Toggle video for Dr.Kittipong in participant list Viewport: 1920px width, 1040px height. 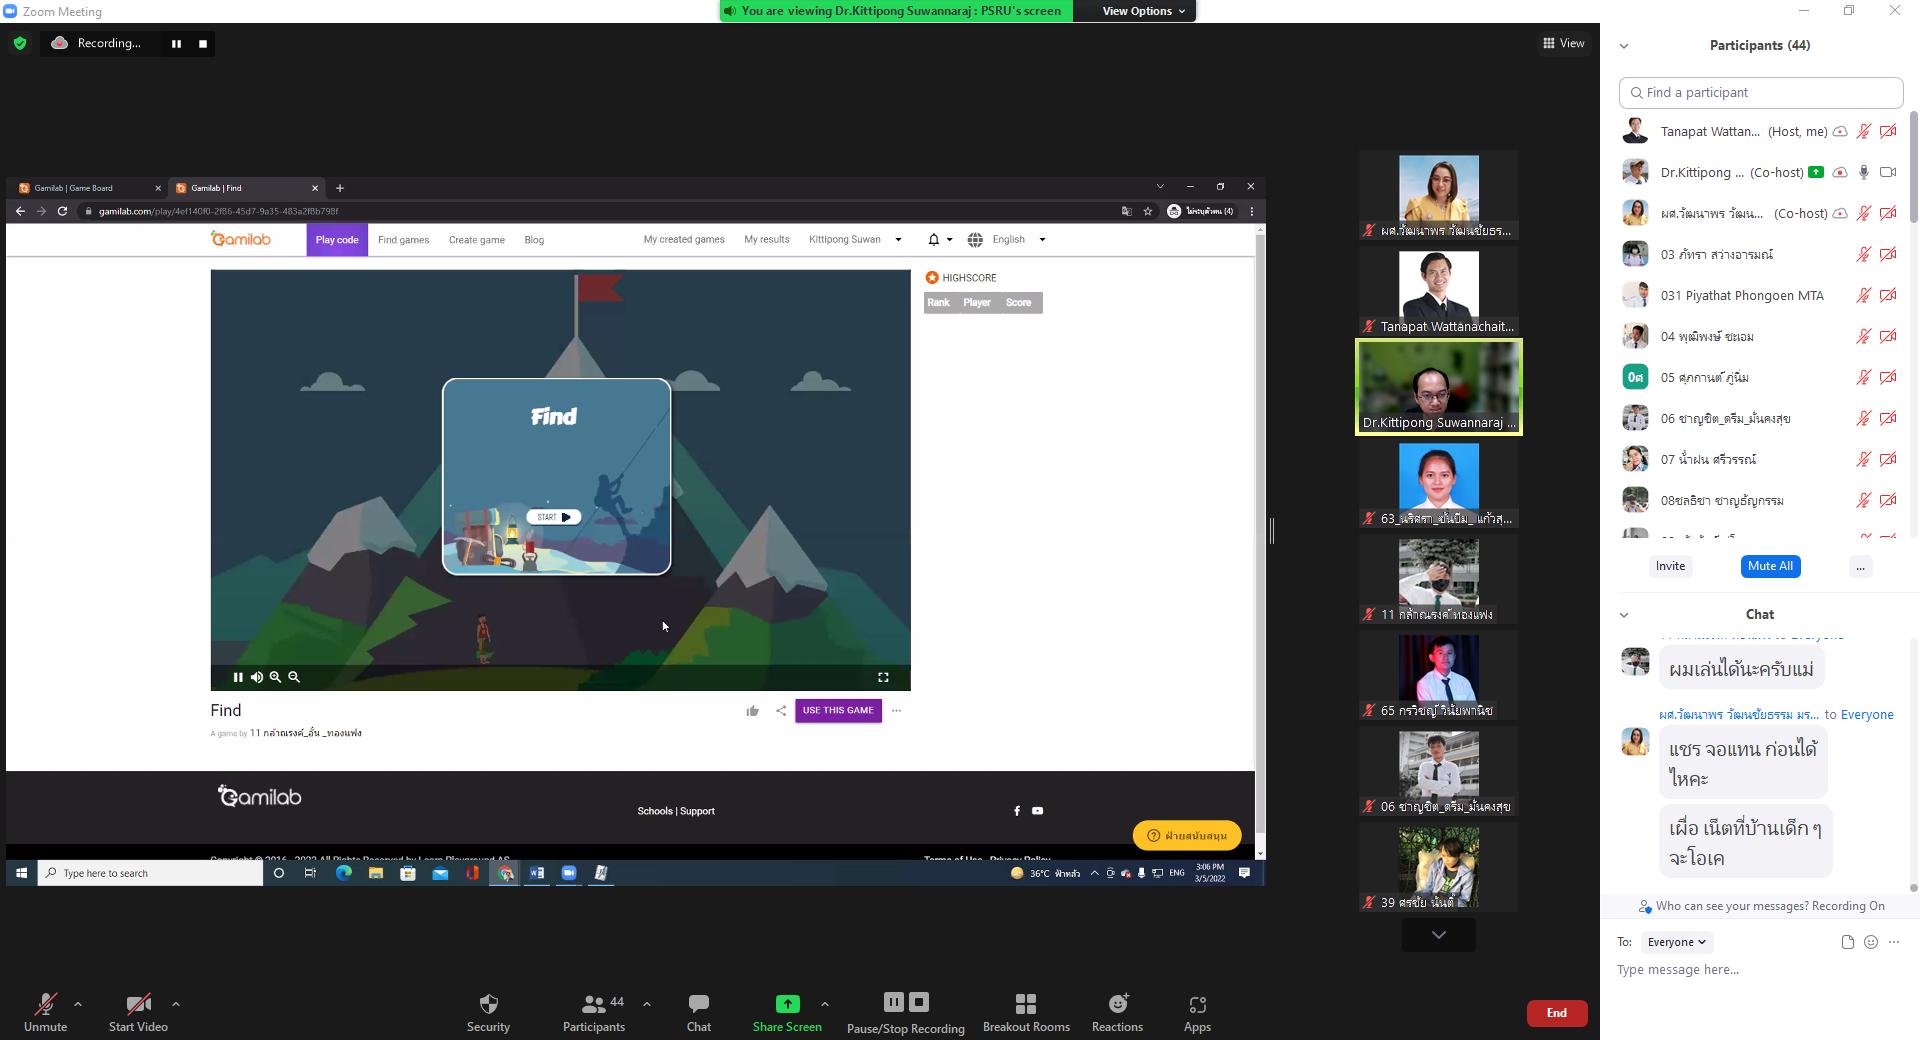[x=1888, y=172]
